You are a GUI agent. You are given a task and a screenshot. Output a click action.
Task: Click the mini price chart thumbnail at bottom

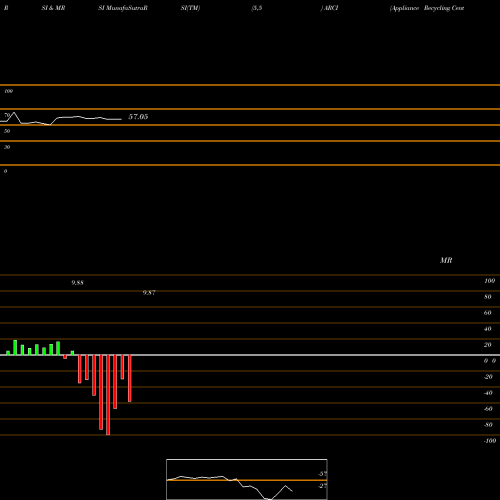(247, 479)
